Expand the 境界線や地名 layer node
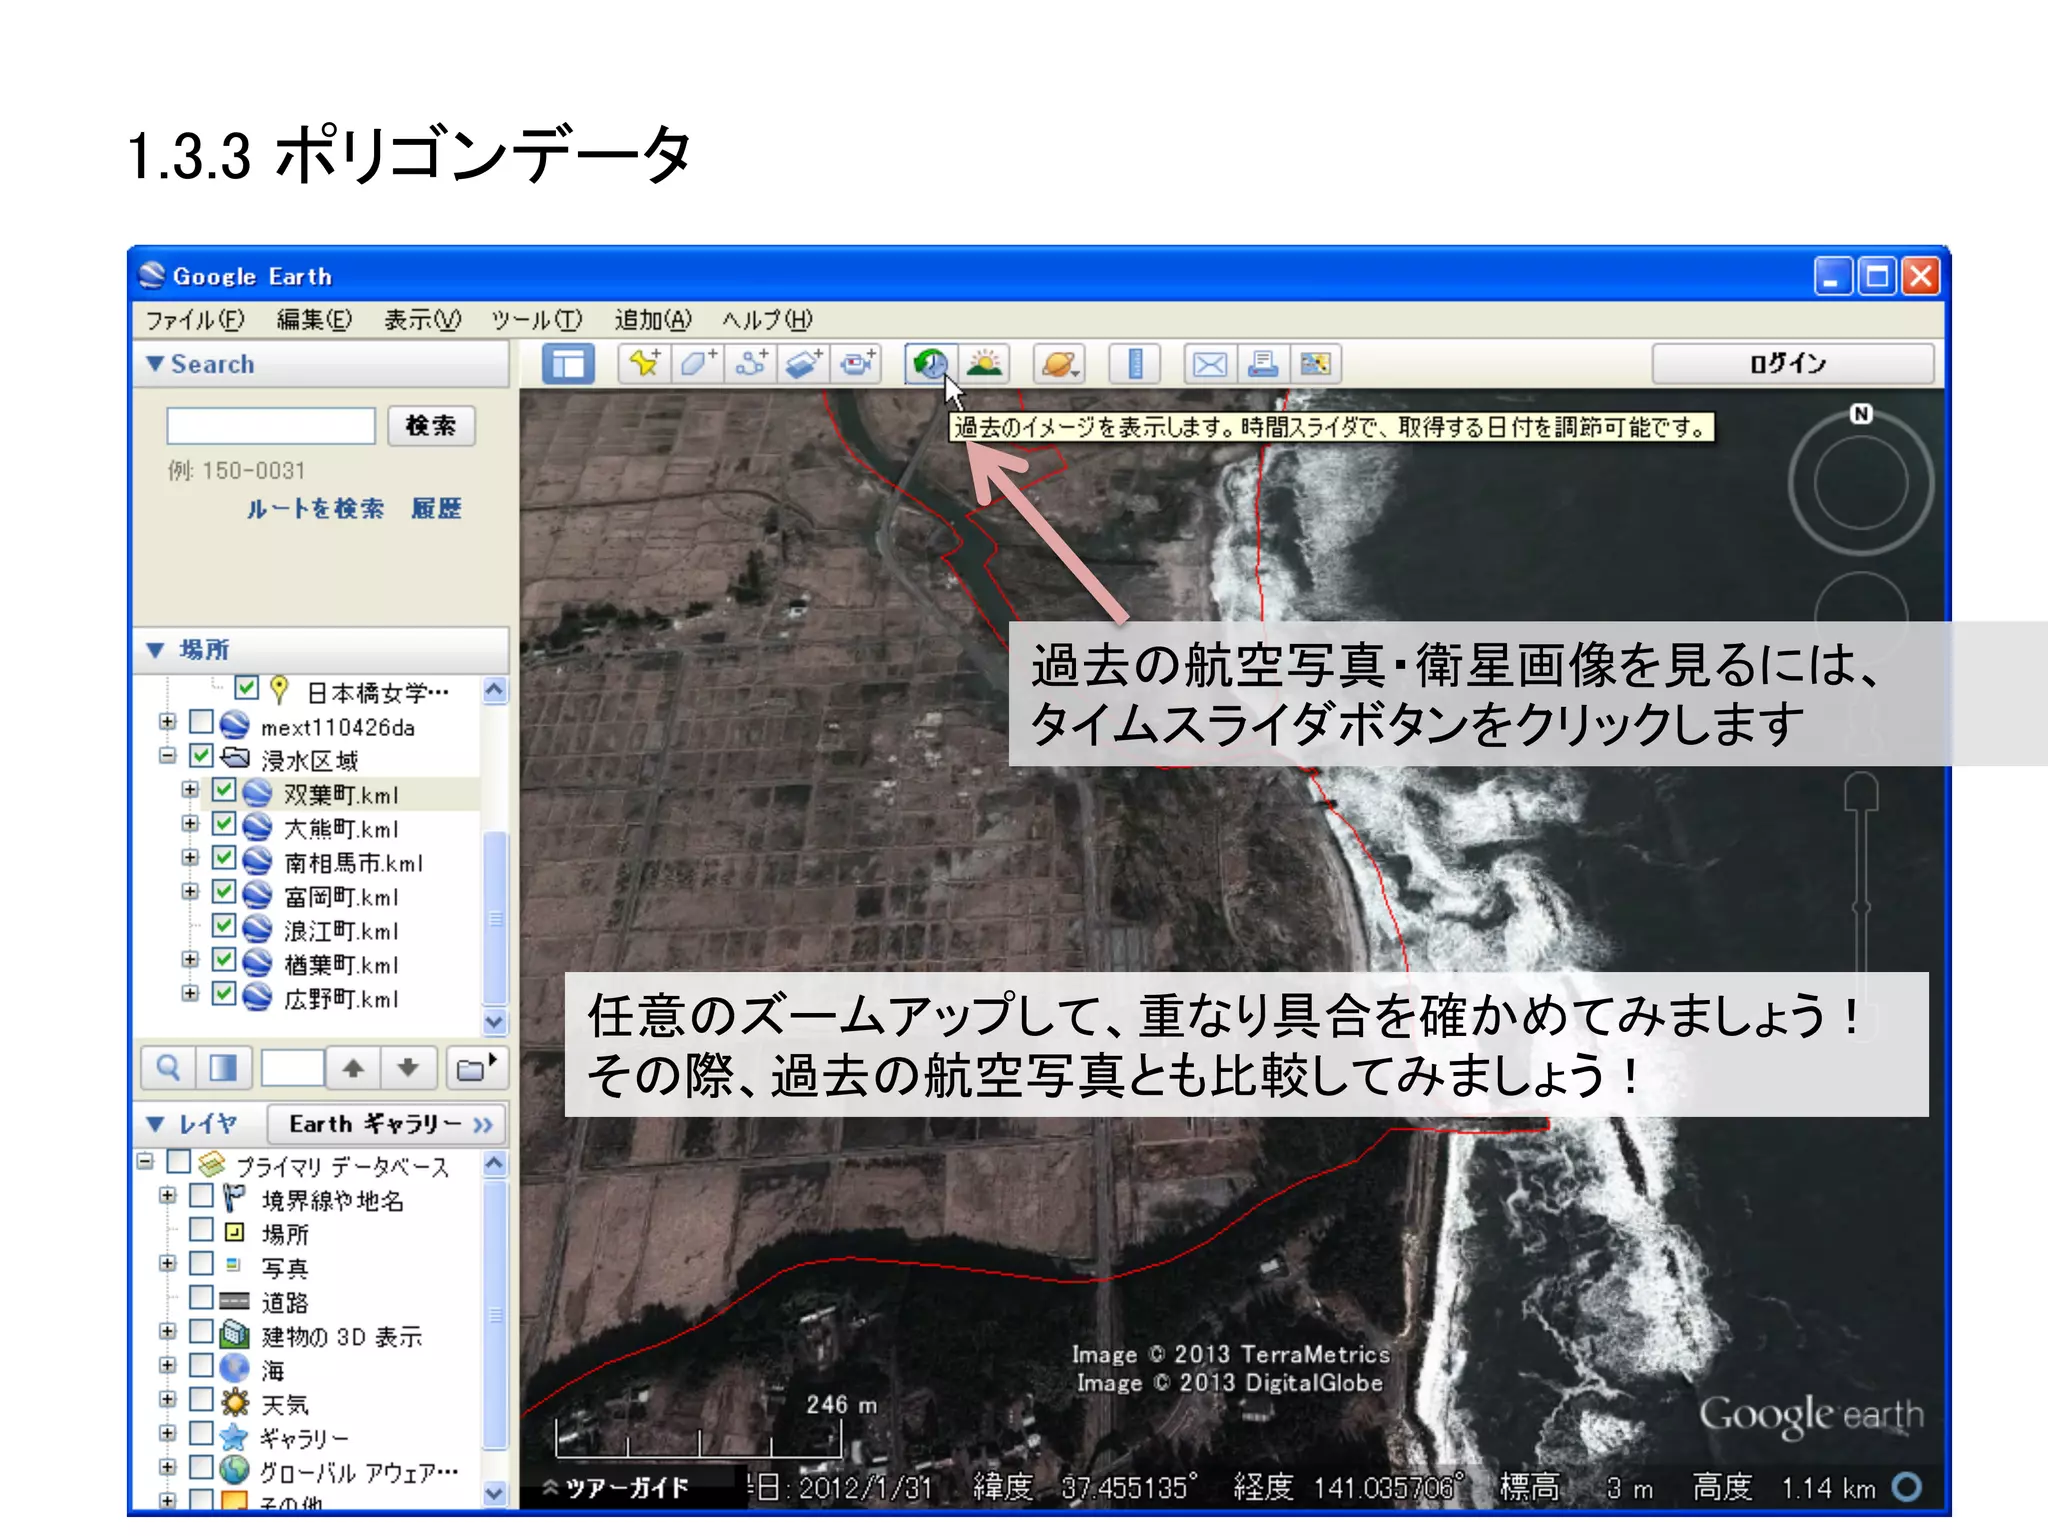This screenshot has height=1536, width=2048. [167, 1196]
